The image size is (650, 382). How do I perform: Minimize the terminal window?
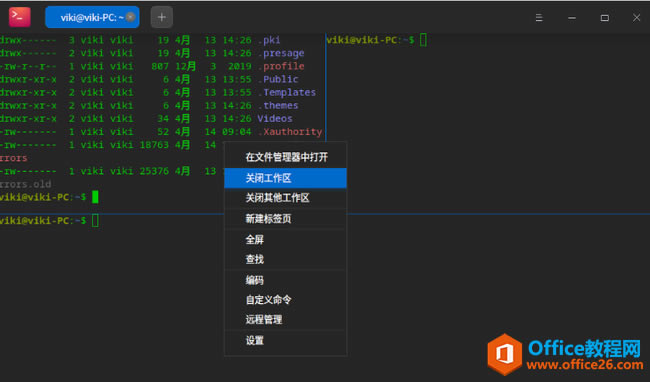[572, 18]
